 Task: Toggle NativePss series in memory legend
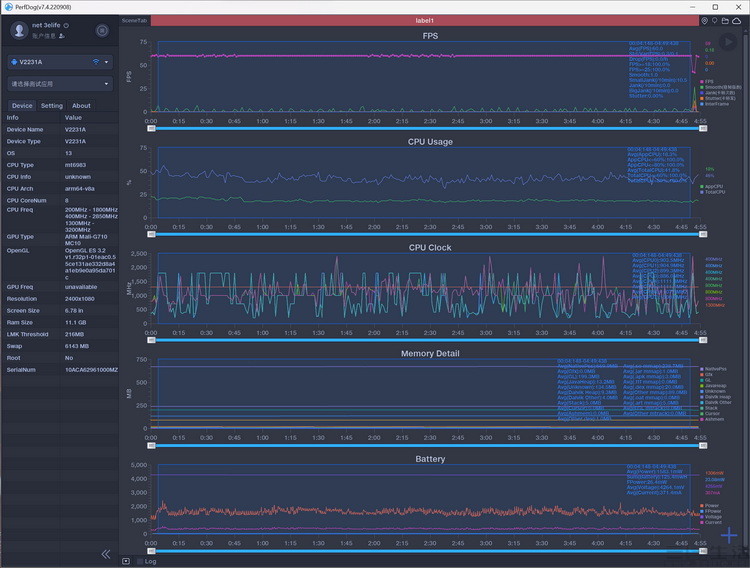pos(713,369)
